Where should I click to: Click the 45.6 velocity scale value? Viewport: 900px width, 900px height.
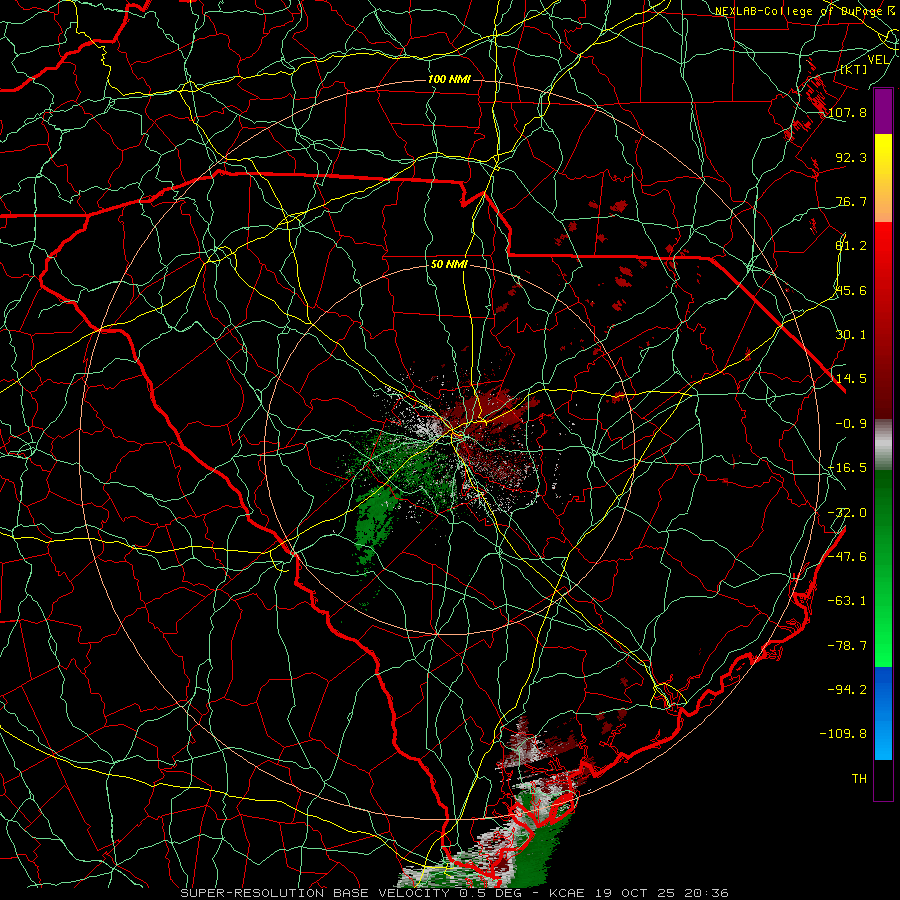851,290
